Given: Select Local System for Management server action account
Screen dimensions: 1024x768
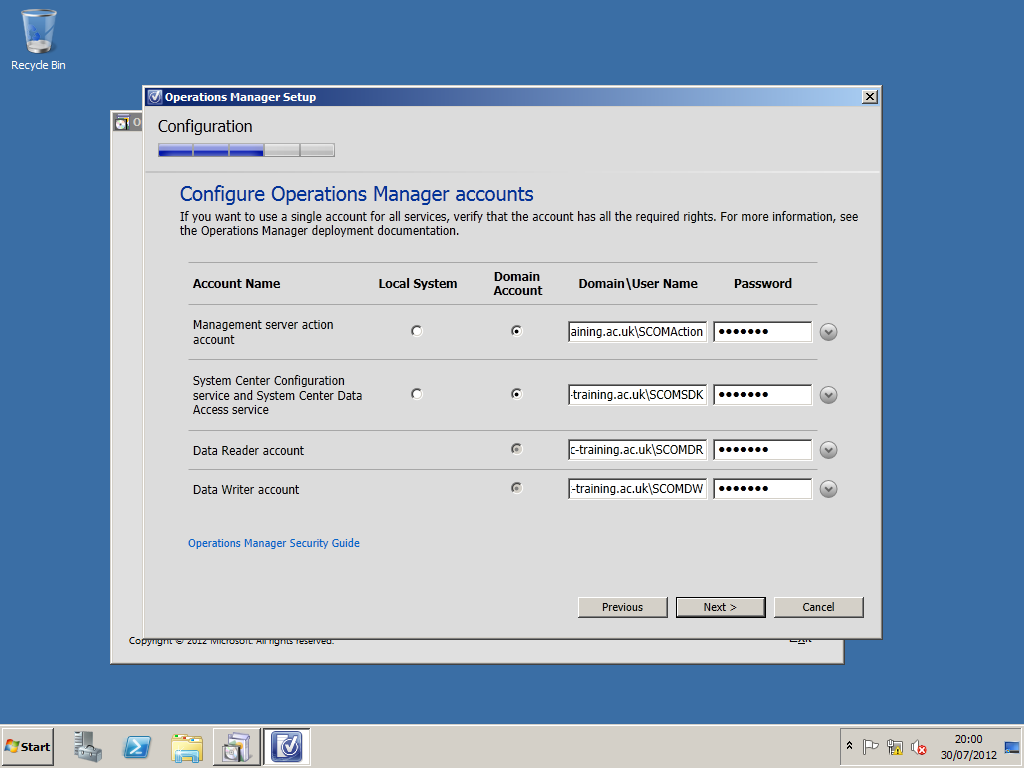Looking at the screenshot, I should tap(417, 331).
